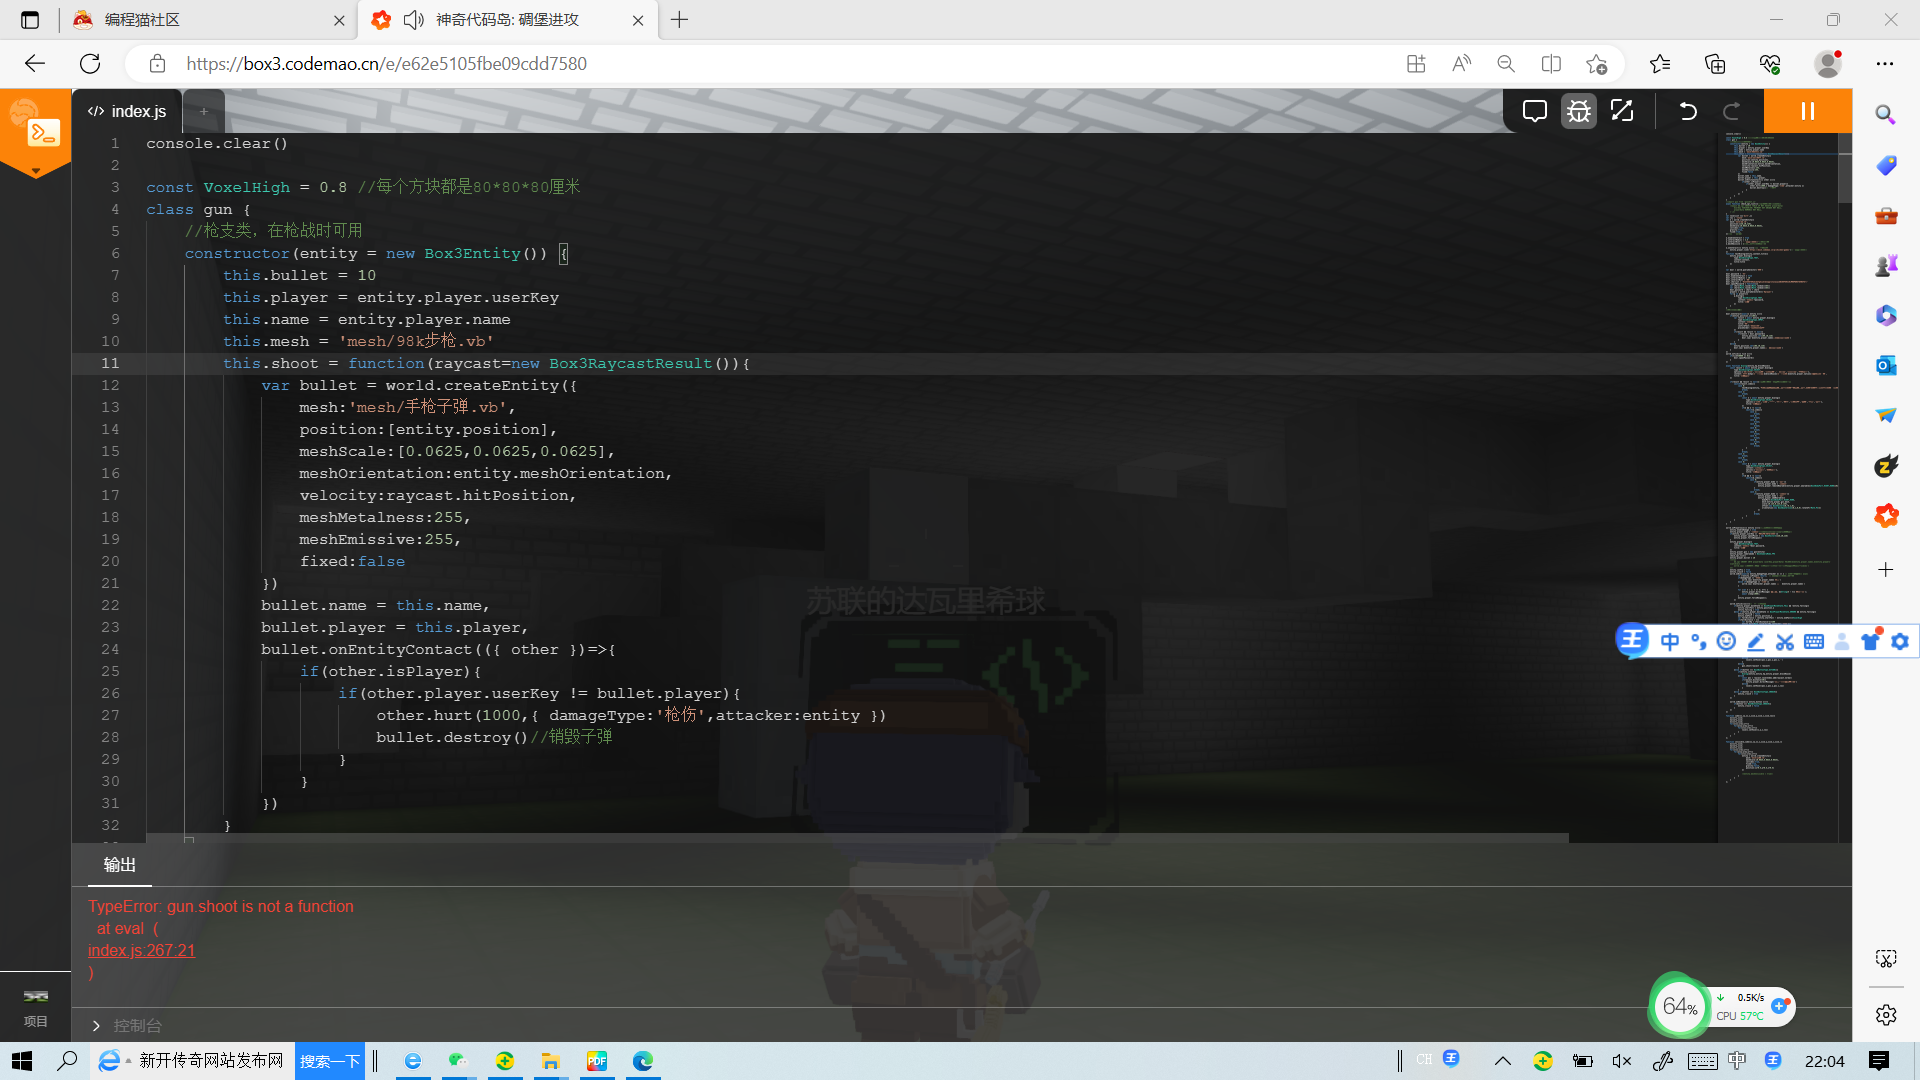
Task: Start Read aloud from address bar
Action: (1461, 64)
